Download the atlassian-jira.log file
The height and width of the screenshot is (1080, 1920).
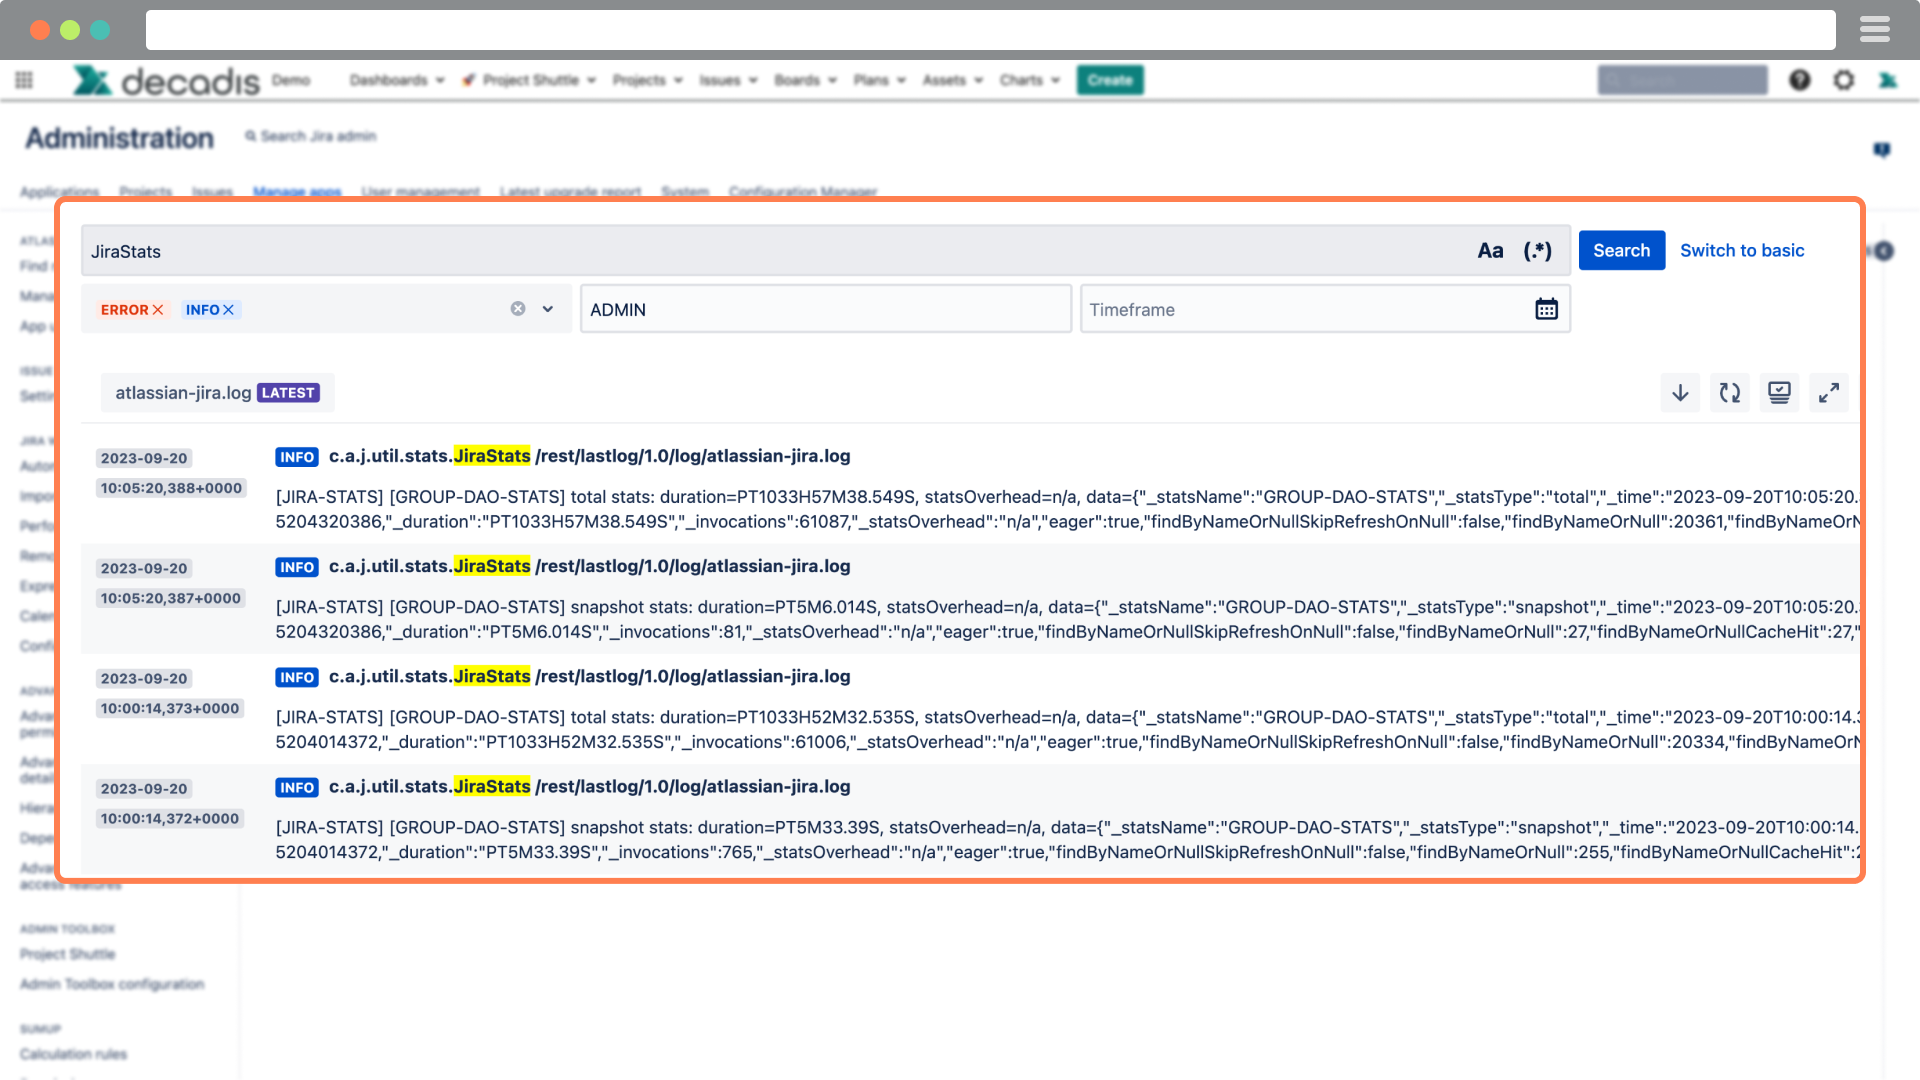click(1680, 392)
